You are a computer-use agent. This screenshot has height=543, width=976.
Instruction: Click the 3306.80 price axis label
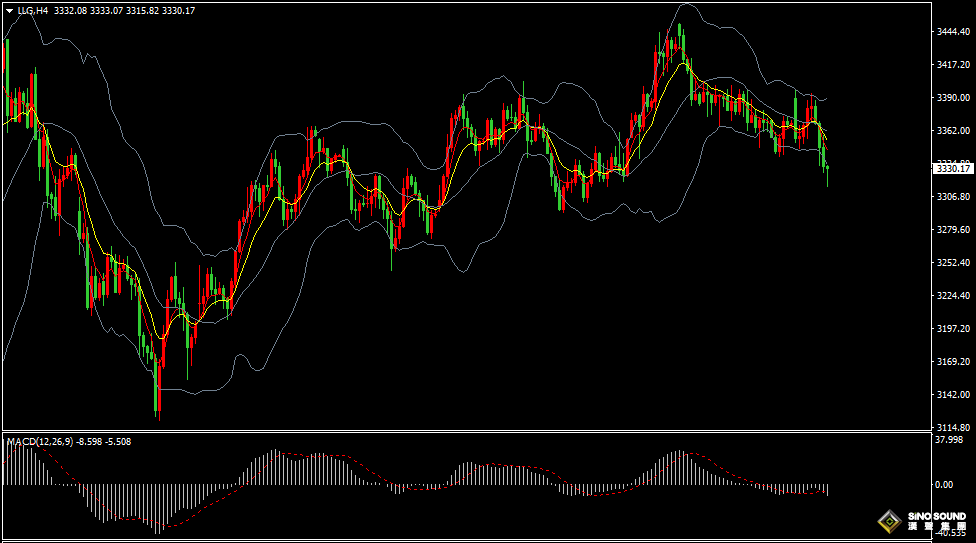954,197
